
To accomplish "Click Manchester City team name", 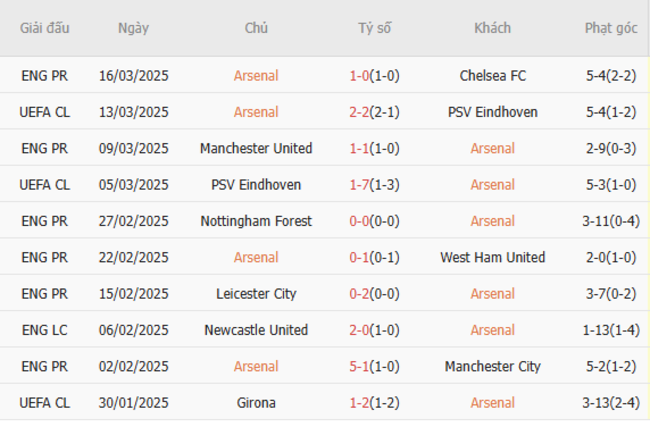I will (x=492, y=366).
